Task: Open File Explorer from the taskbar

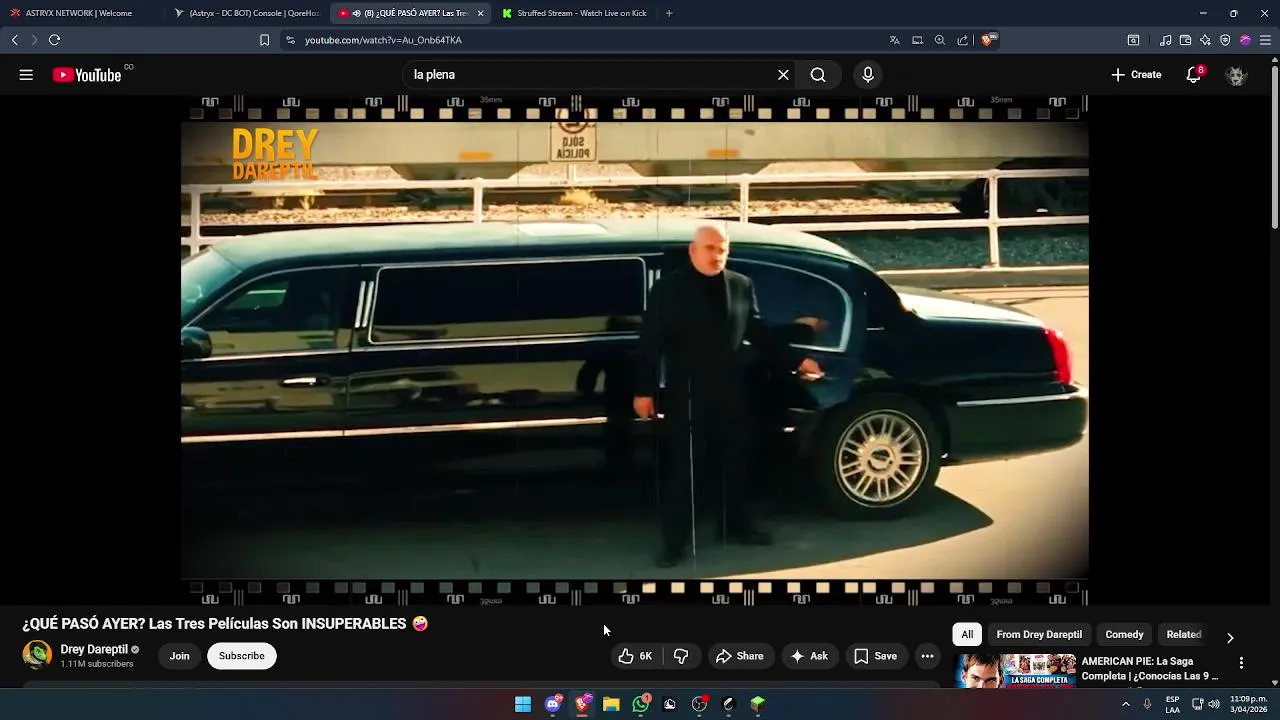Action: click(x=611, y=704)
